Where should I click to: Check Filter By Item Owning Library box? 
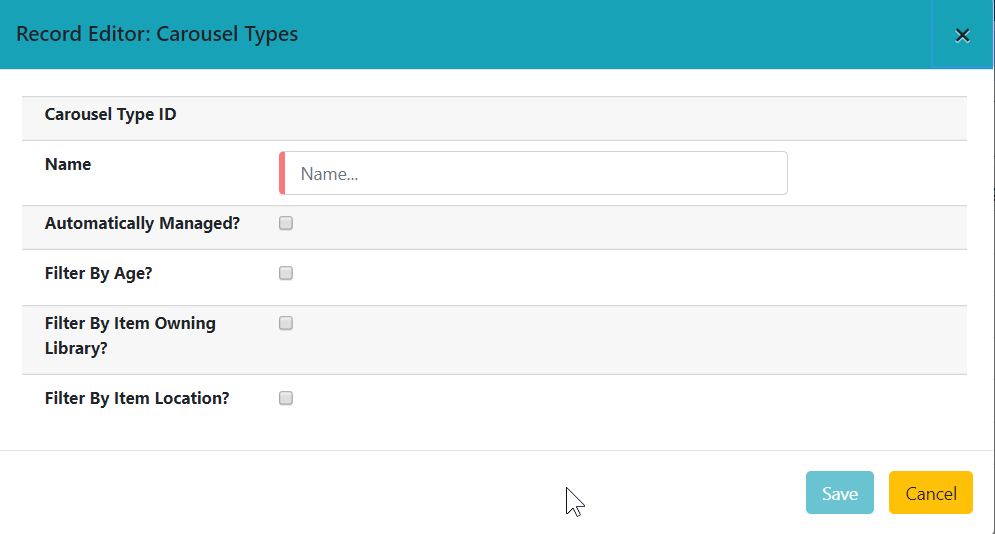click(286, 323)
